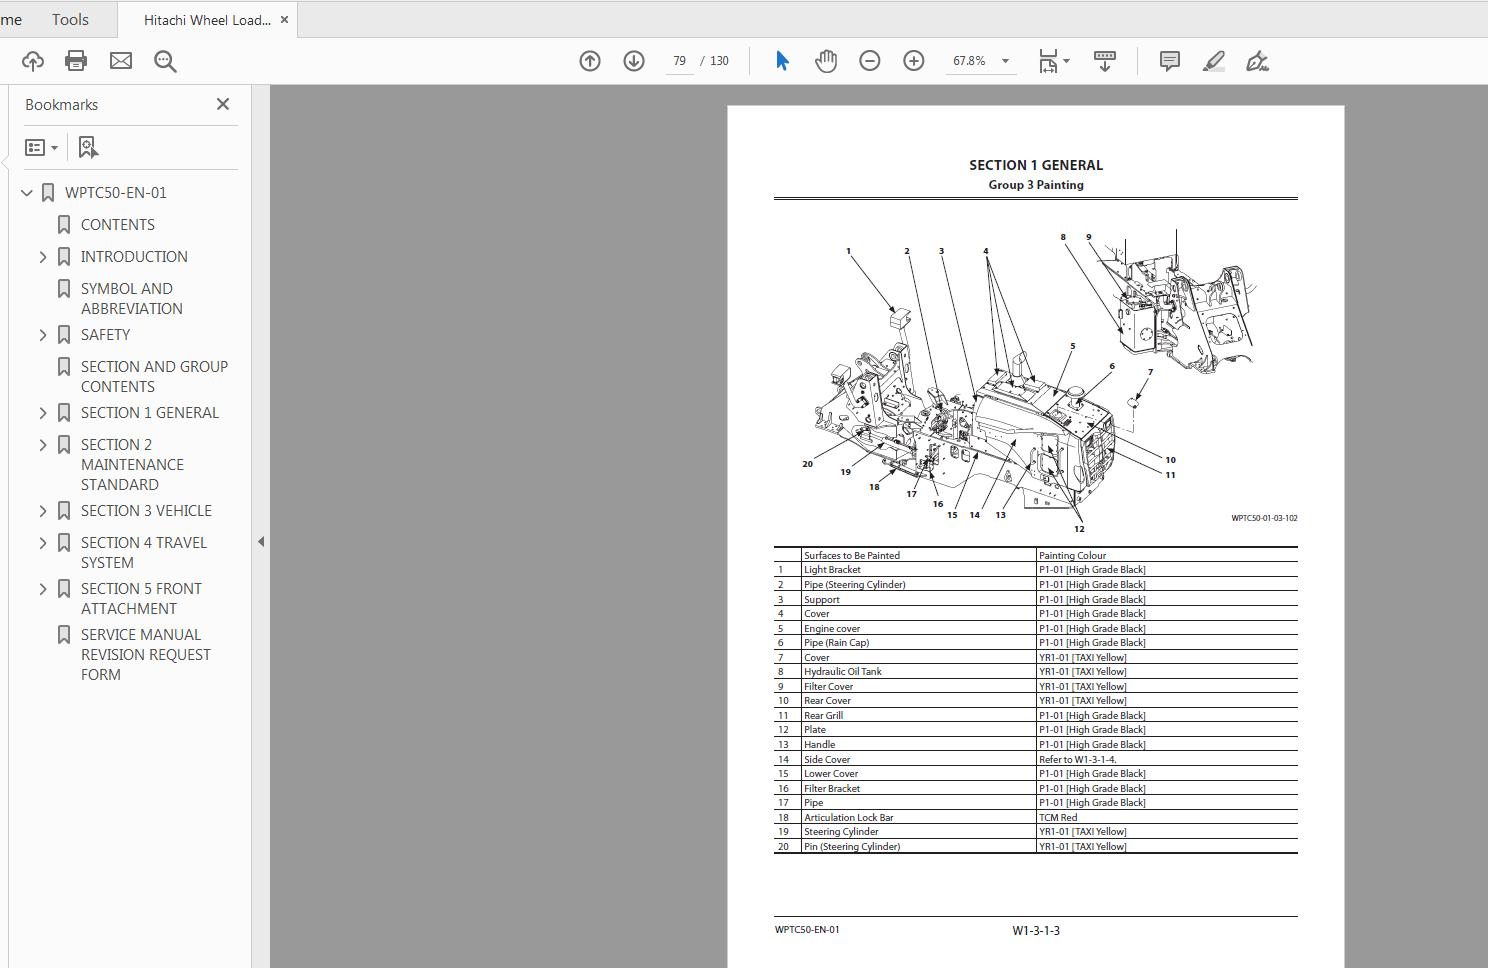Activate the Hand pan tool
The width and height of the screenshot is (1488, 968).
tap(826, 60)
